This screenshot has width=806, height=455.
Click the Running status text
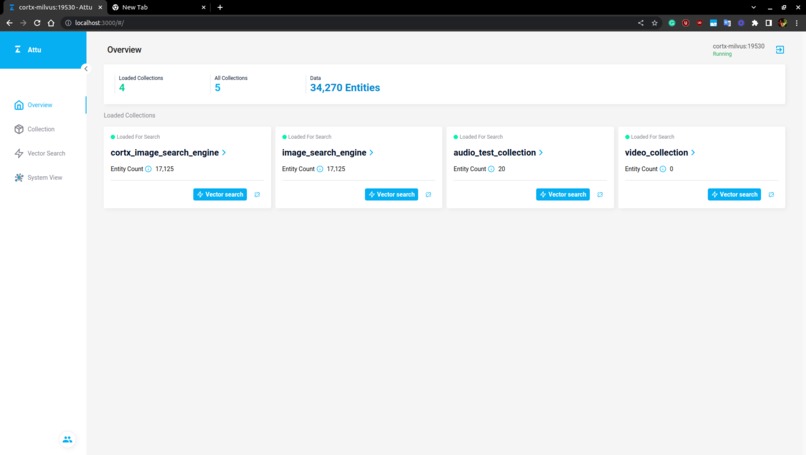(x=722, y=54)
